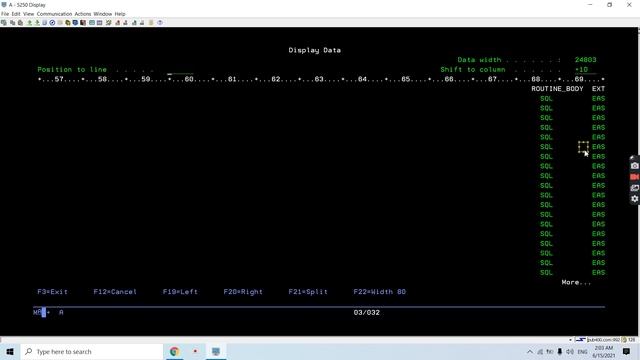Open the Actions menu

pyautogui.click(x=83, y=14)
